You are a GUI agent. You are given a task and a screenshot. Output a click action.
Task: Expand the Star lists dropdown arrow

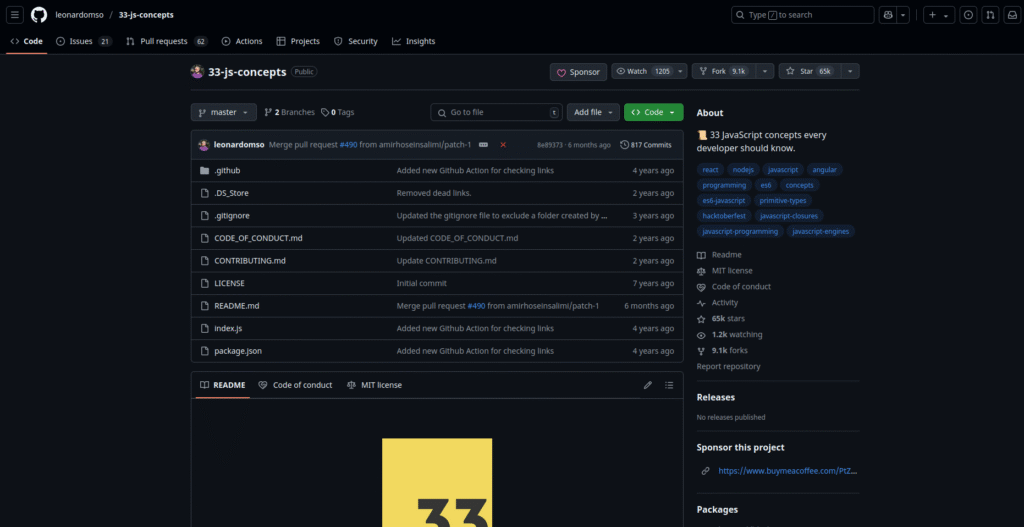850,71
